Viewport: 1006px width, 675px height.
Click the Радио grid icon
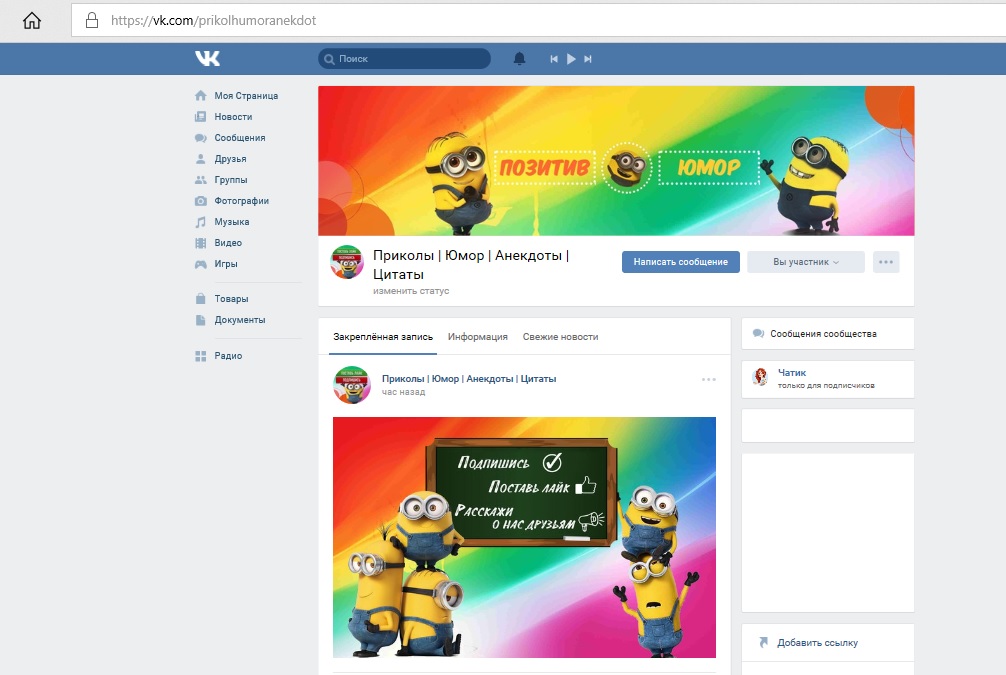201,356
